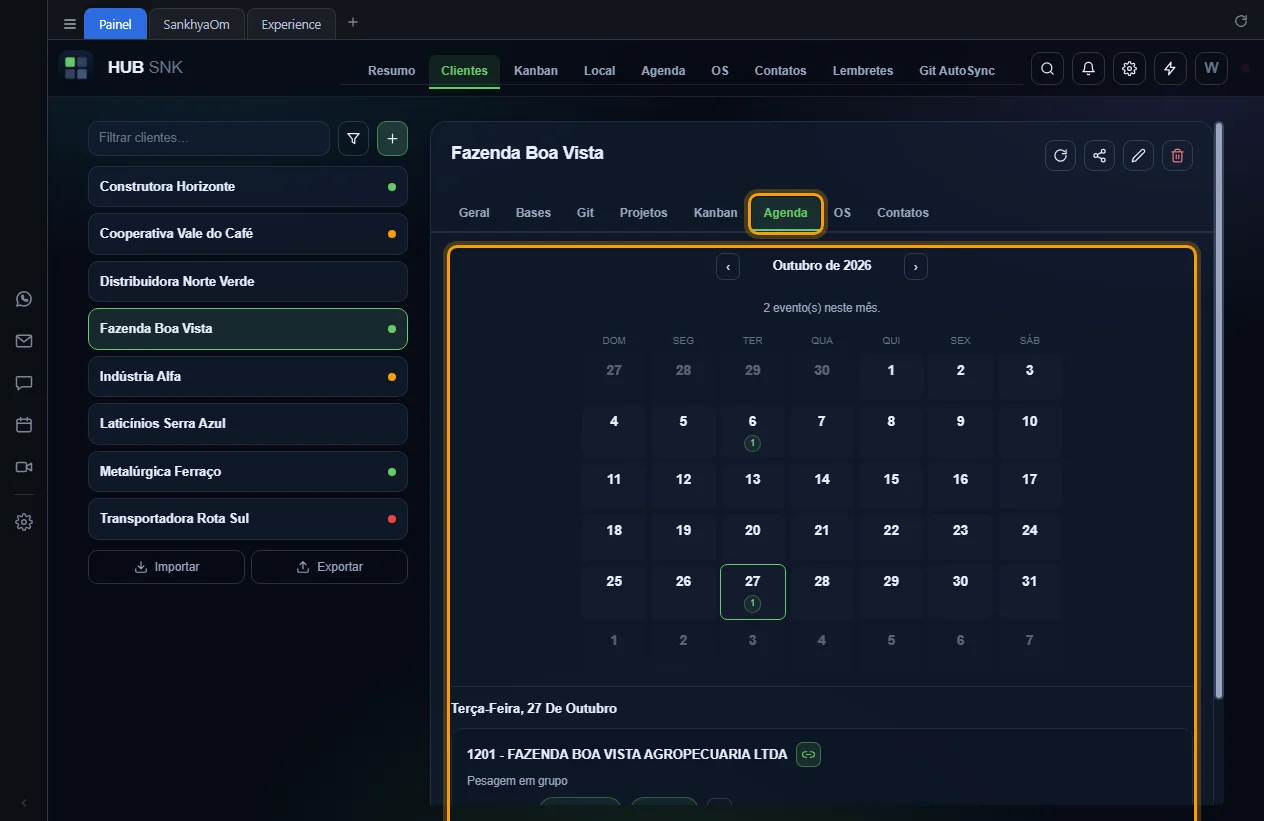The height and width of the screenshot is (821, 1264).
Task: Select client Metalúrgica Ferraço
Action: point(248,471)
